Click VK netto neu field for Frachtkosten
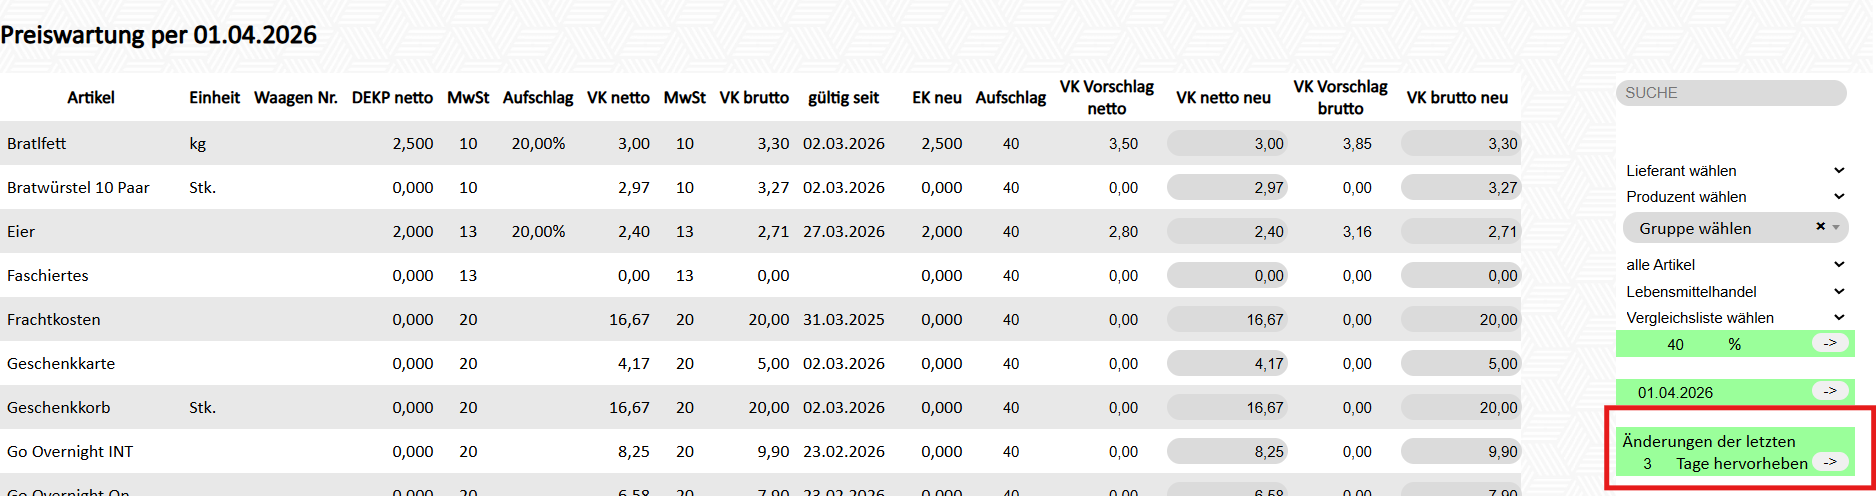1876x496 pixels. 1227,320
